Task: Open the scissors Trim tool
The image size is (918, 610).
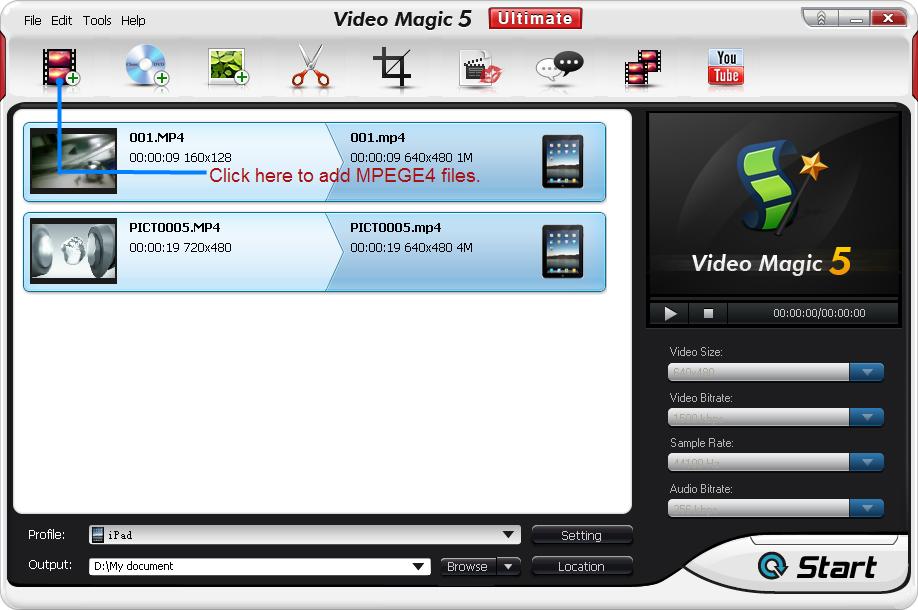Action: pos(310,66)
